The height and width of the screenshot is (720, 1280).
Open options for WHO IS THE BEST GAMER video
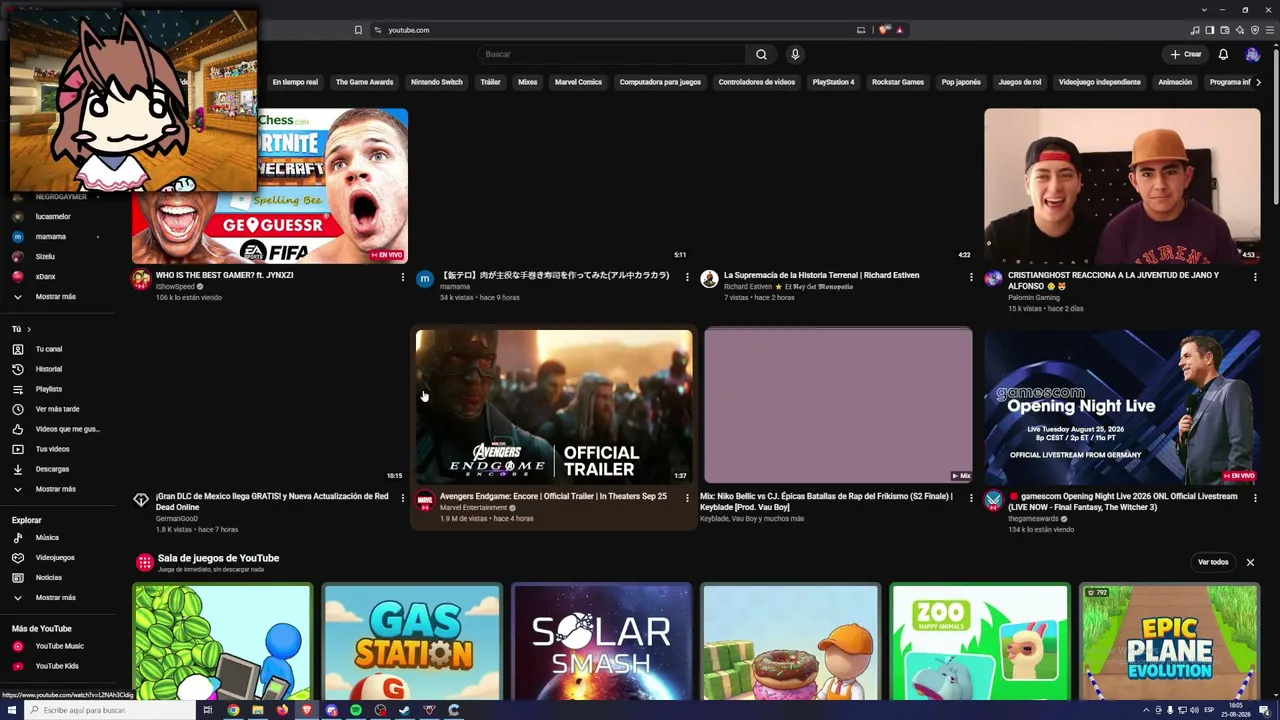tap(403, 277)
